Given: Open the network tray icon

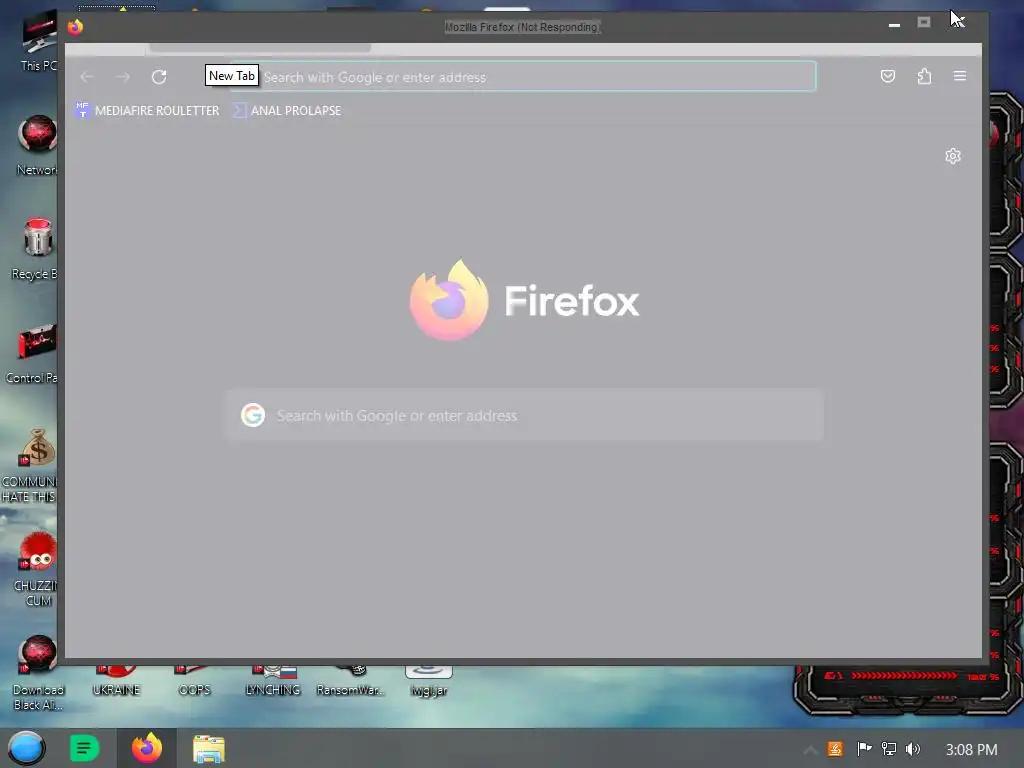Looking at the screenshot, I should point(889,749).
